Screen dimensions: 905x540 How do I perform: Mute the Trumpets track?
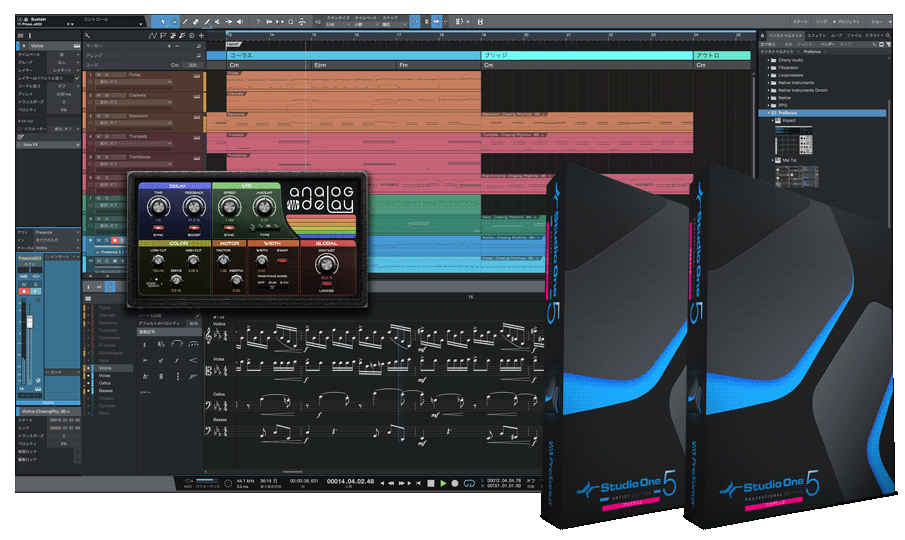[x=98, y=137]
